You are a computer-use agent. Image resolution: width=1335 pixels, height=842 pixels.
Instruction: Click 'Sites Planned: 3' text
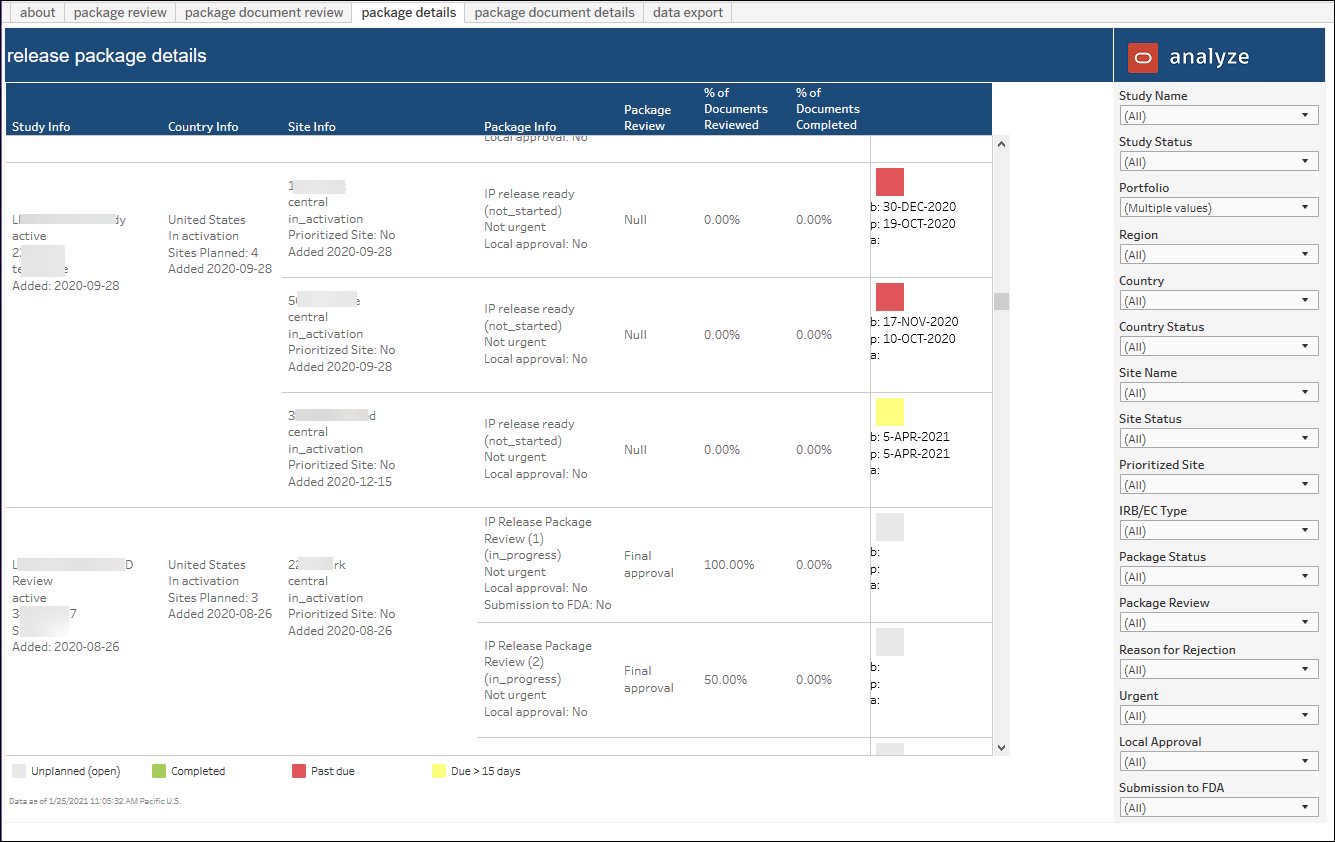213,598
